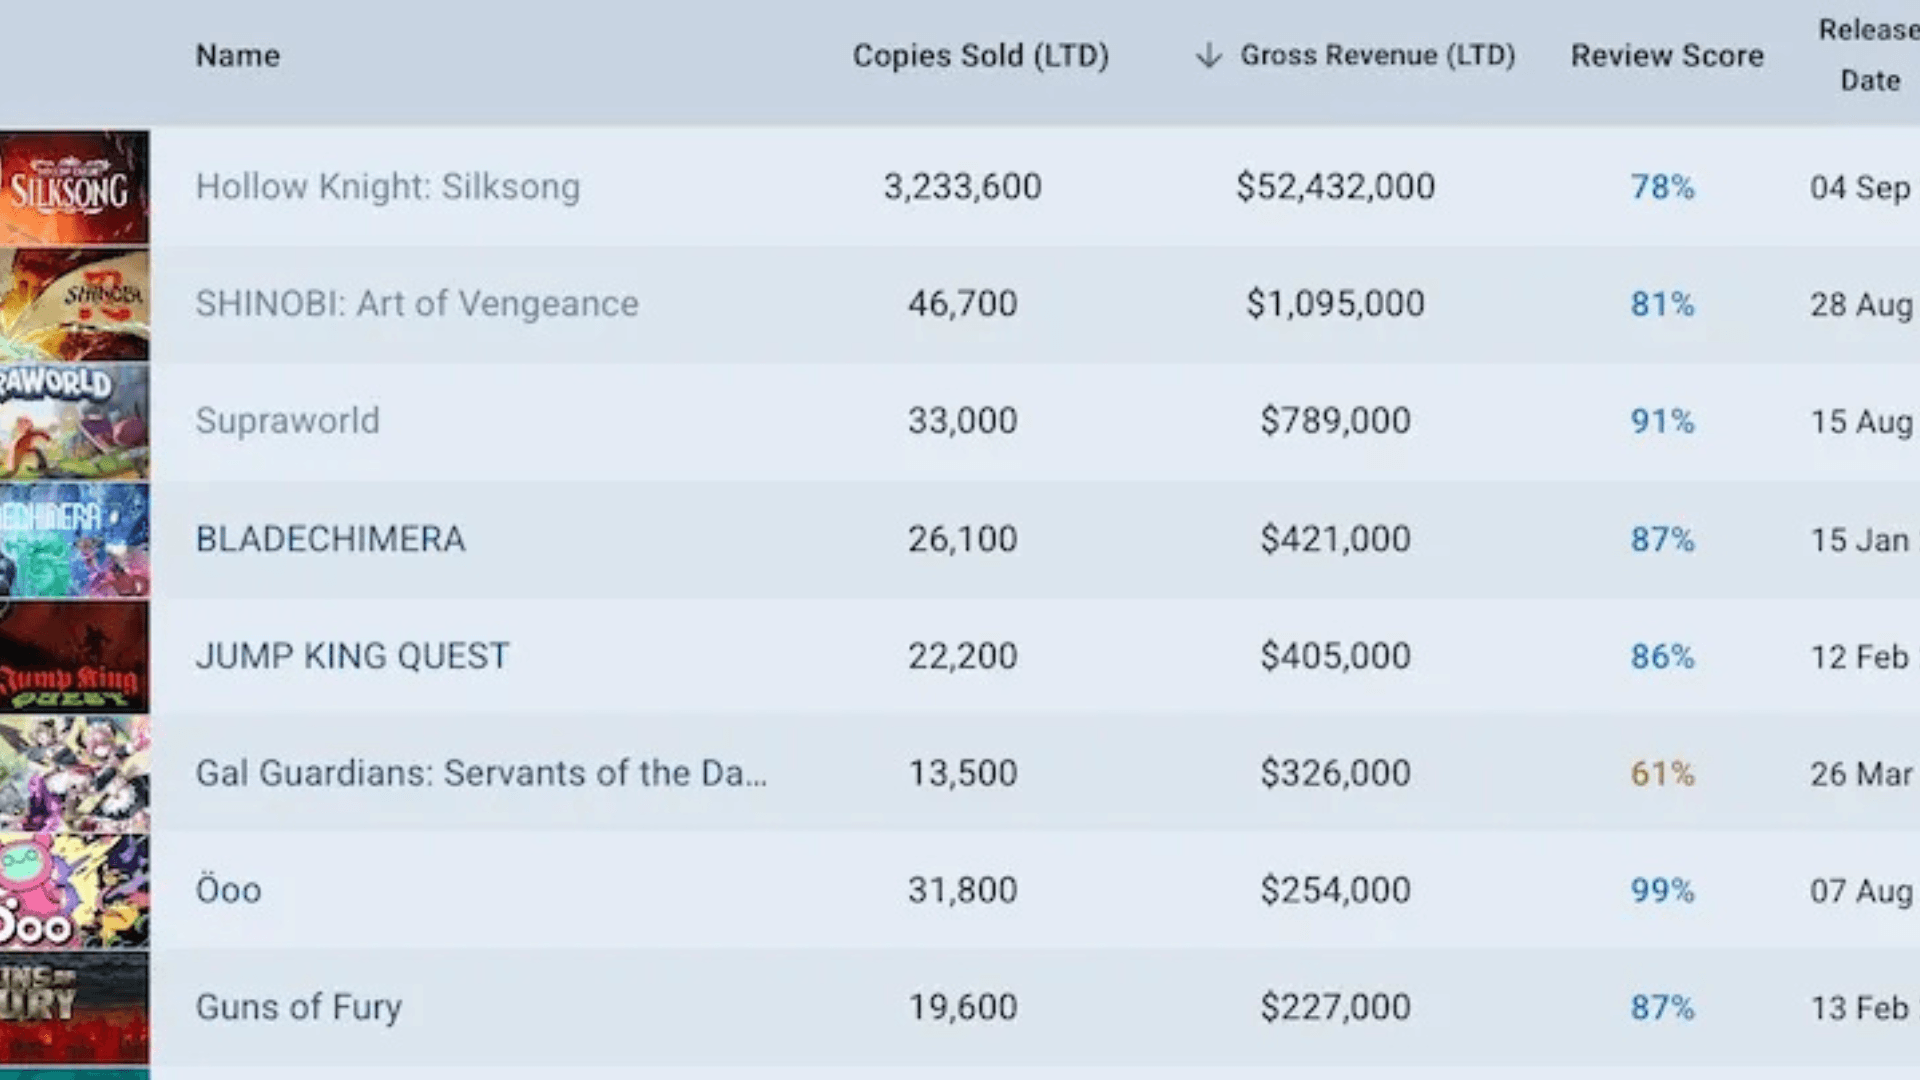Open SHINOBI: Art of Vengeance link
The height and width of the screenshot is (1080, 1920).
416,304
